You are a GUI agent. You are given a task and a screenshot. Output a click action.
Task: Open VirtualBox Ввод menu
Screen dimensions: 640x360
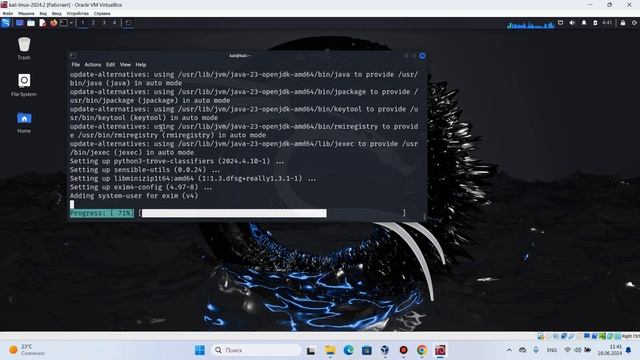[57, 13]
